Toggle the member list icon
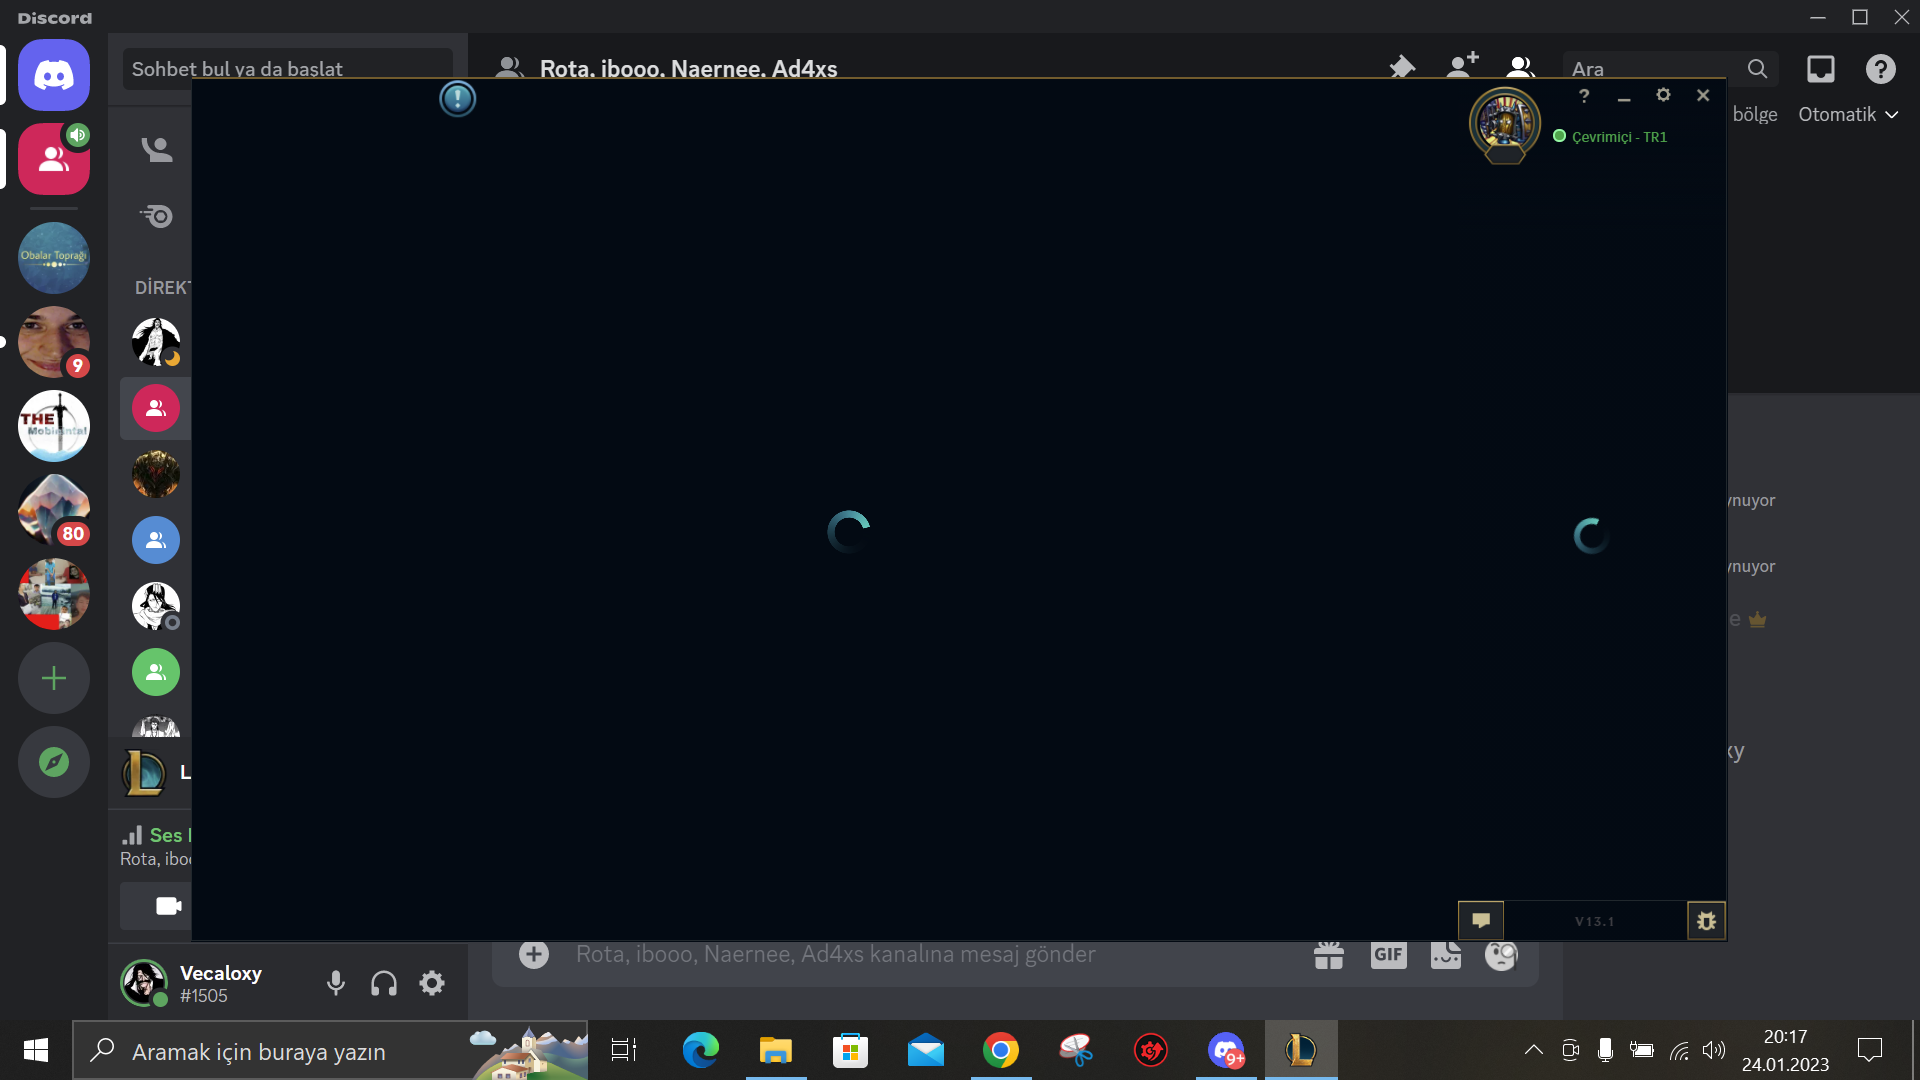This screenshot has height=1080, width=1920. (1520, 68)
